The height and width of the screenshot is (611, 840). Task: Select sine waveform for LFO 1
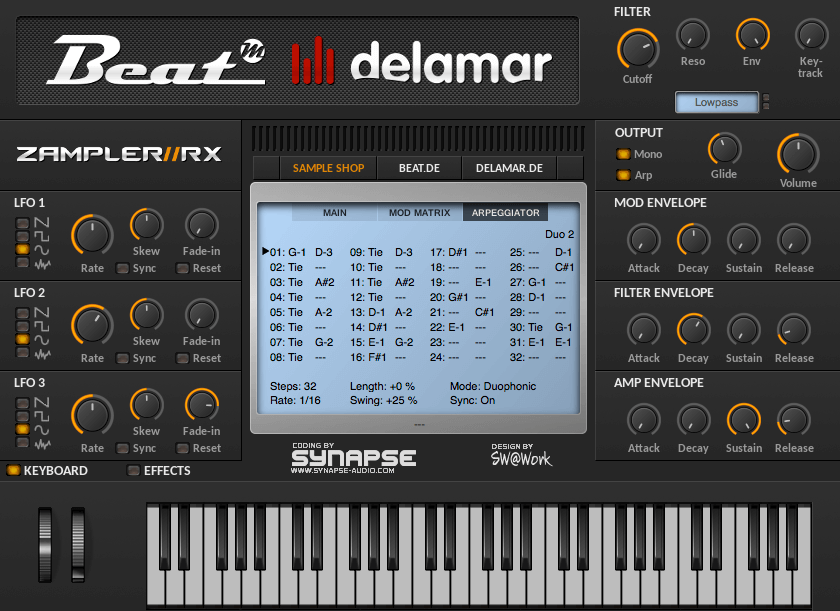coord(22,249)
